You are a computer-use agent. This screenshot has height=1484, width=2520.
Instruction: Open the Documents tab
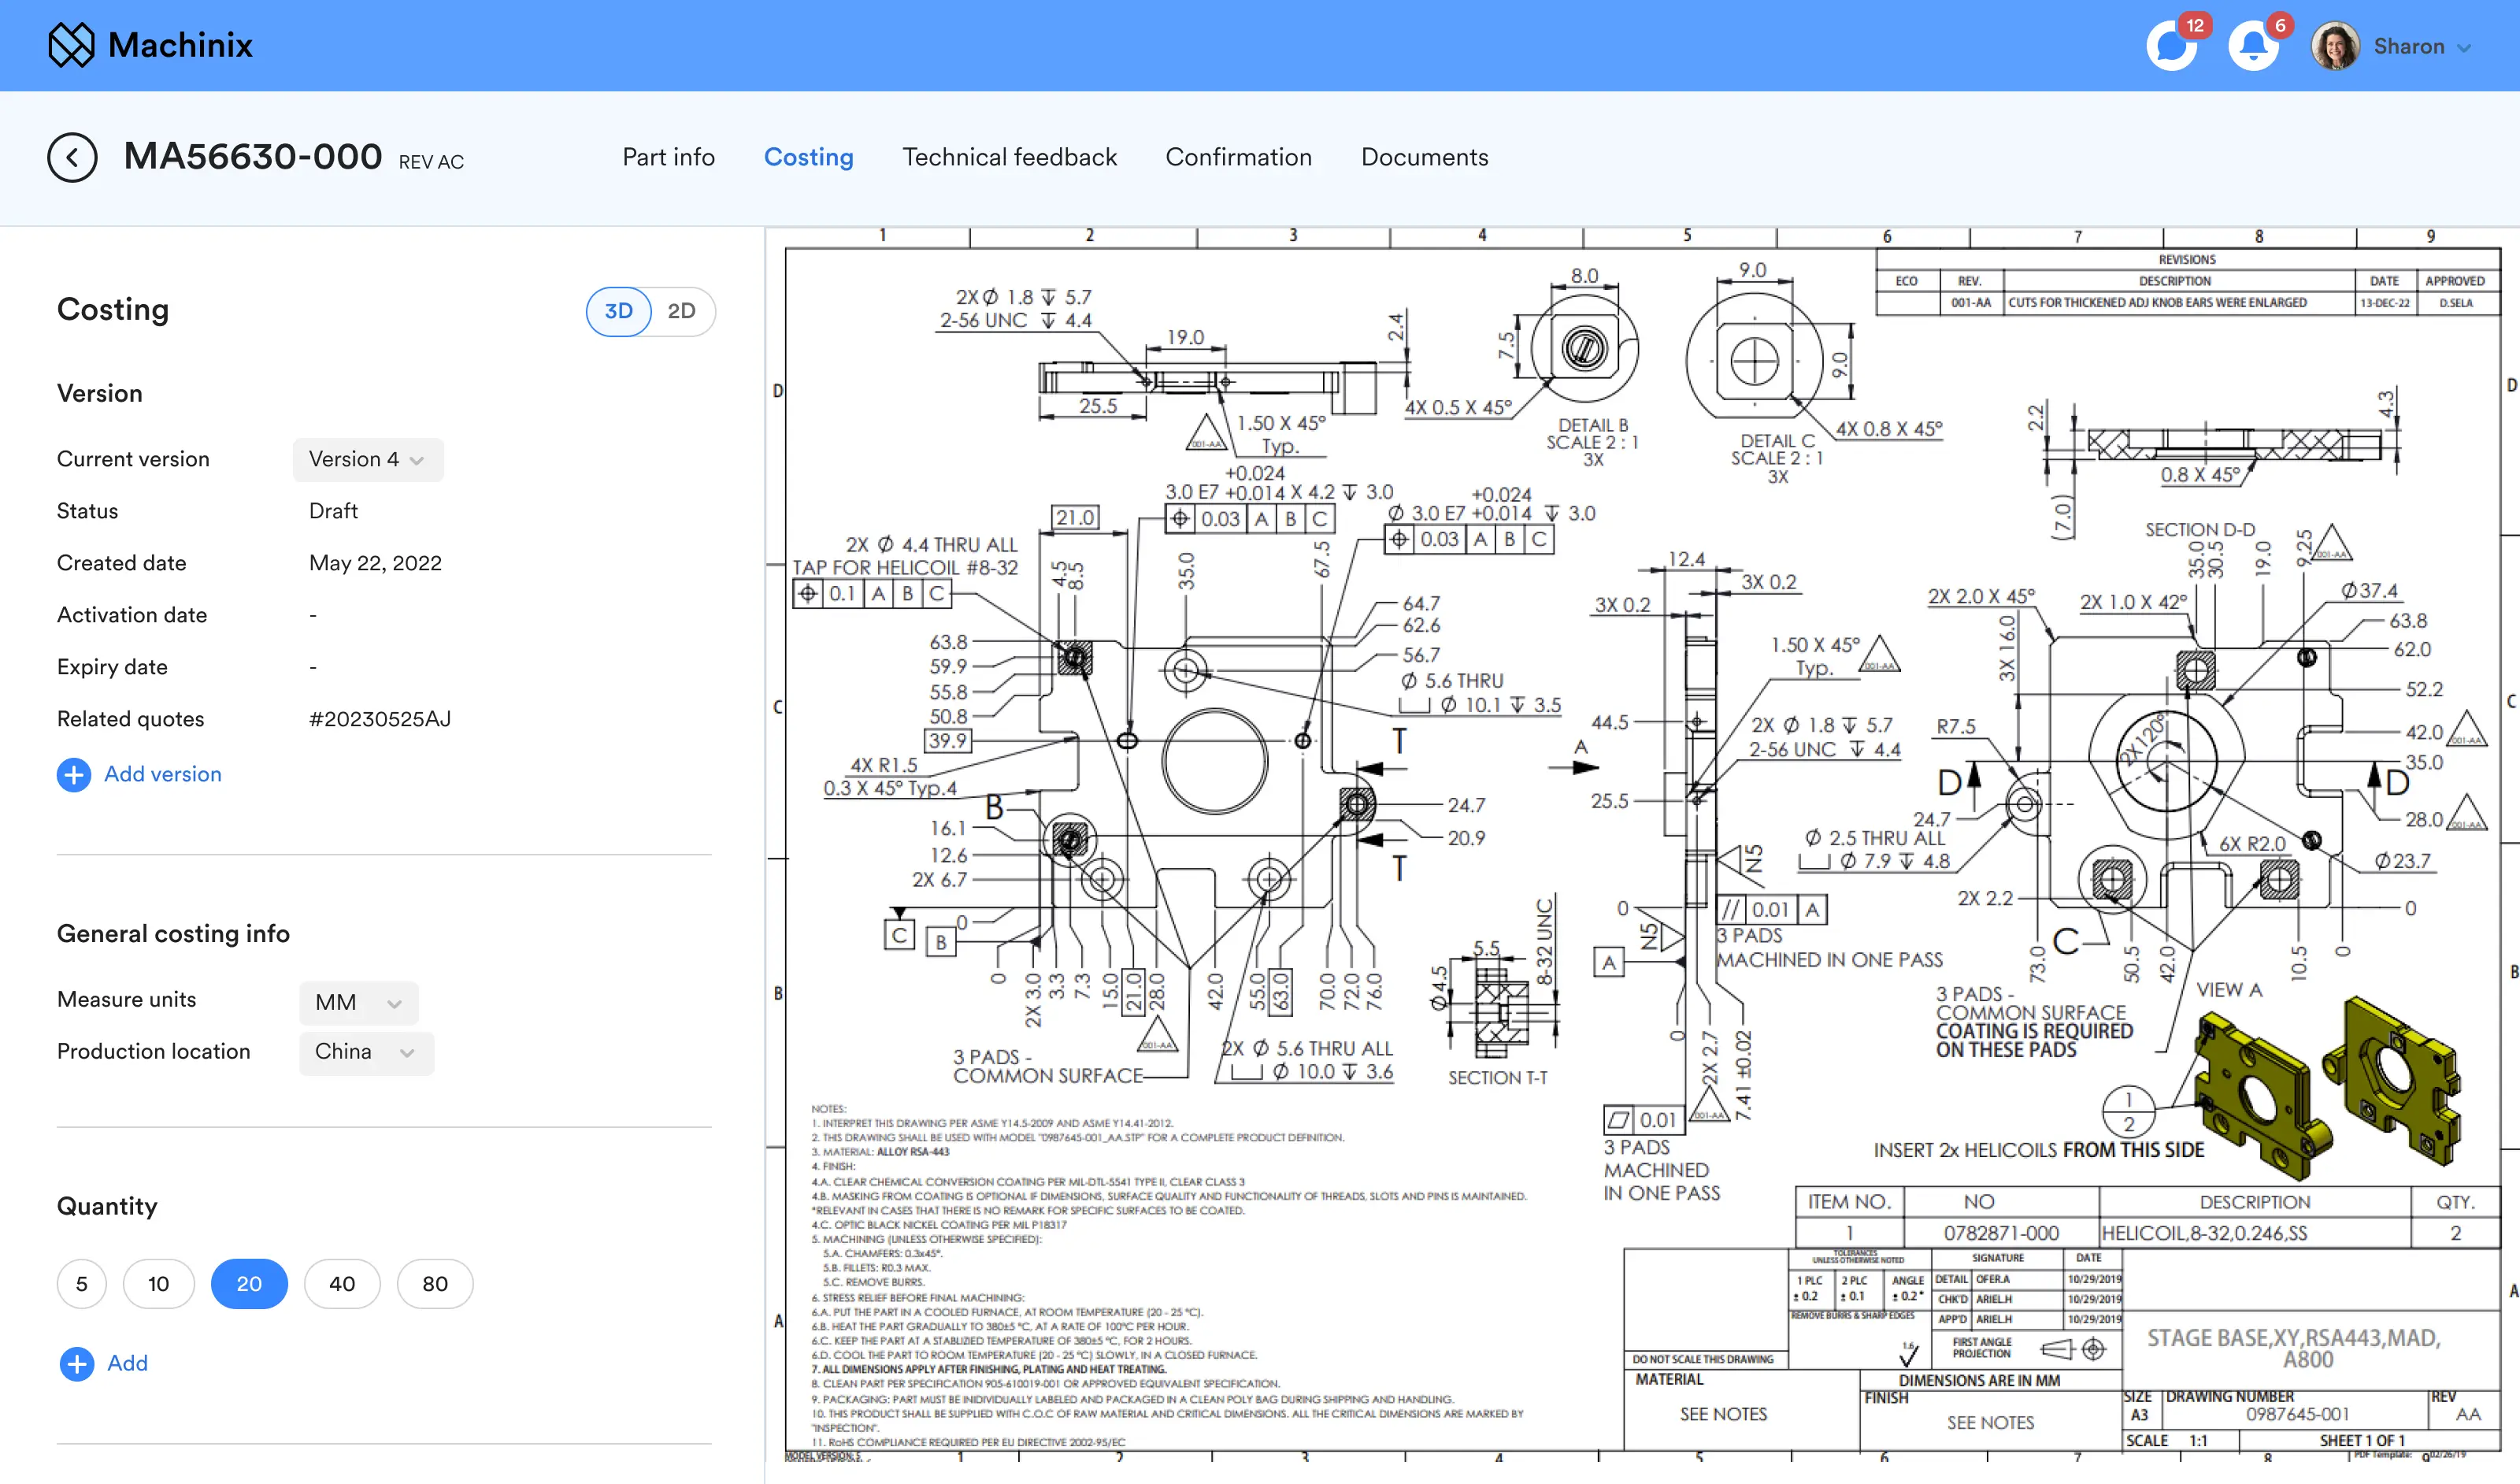point(1424,157)
